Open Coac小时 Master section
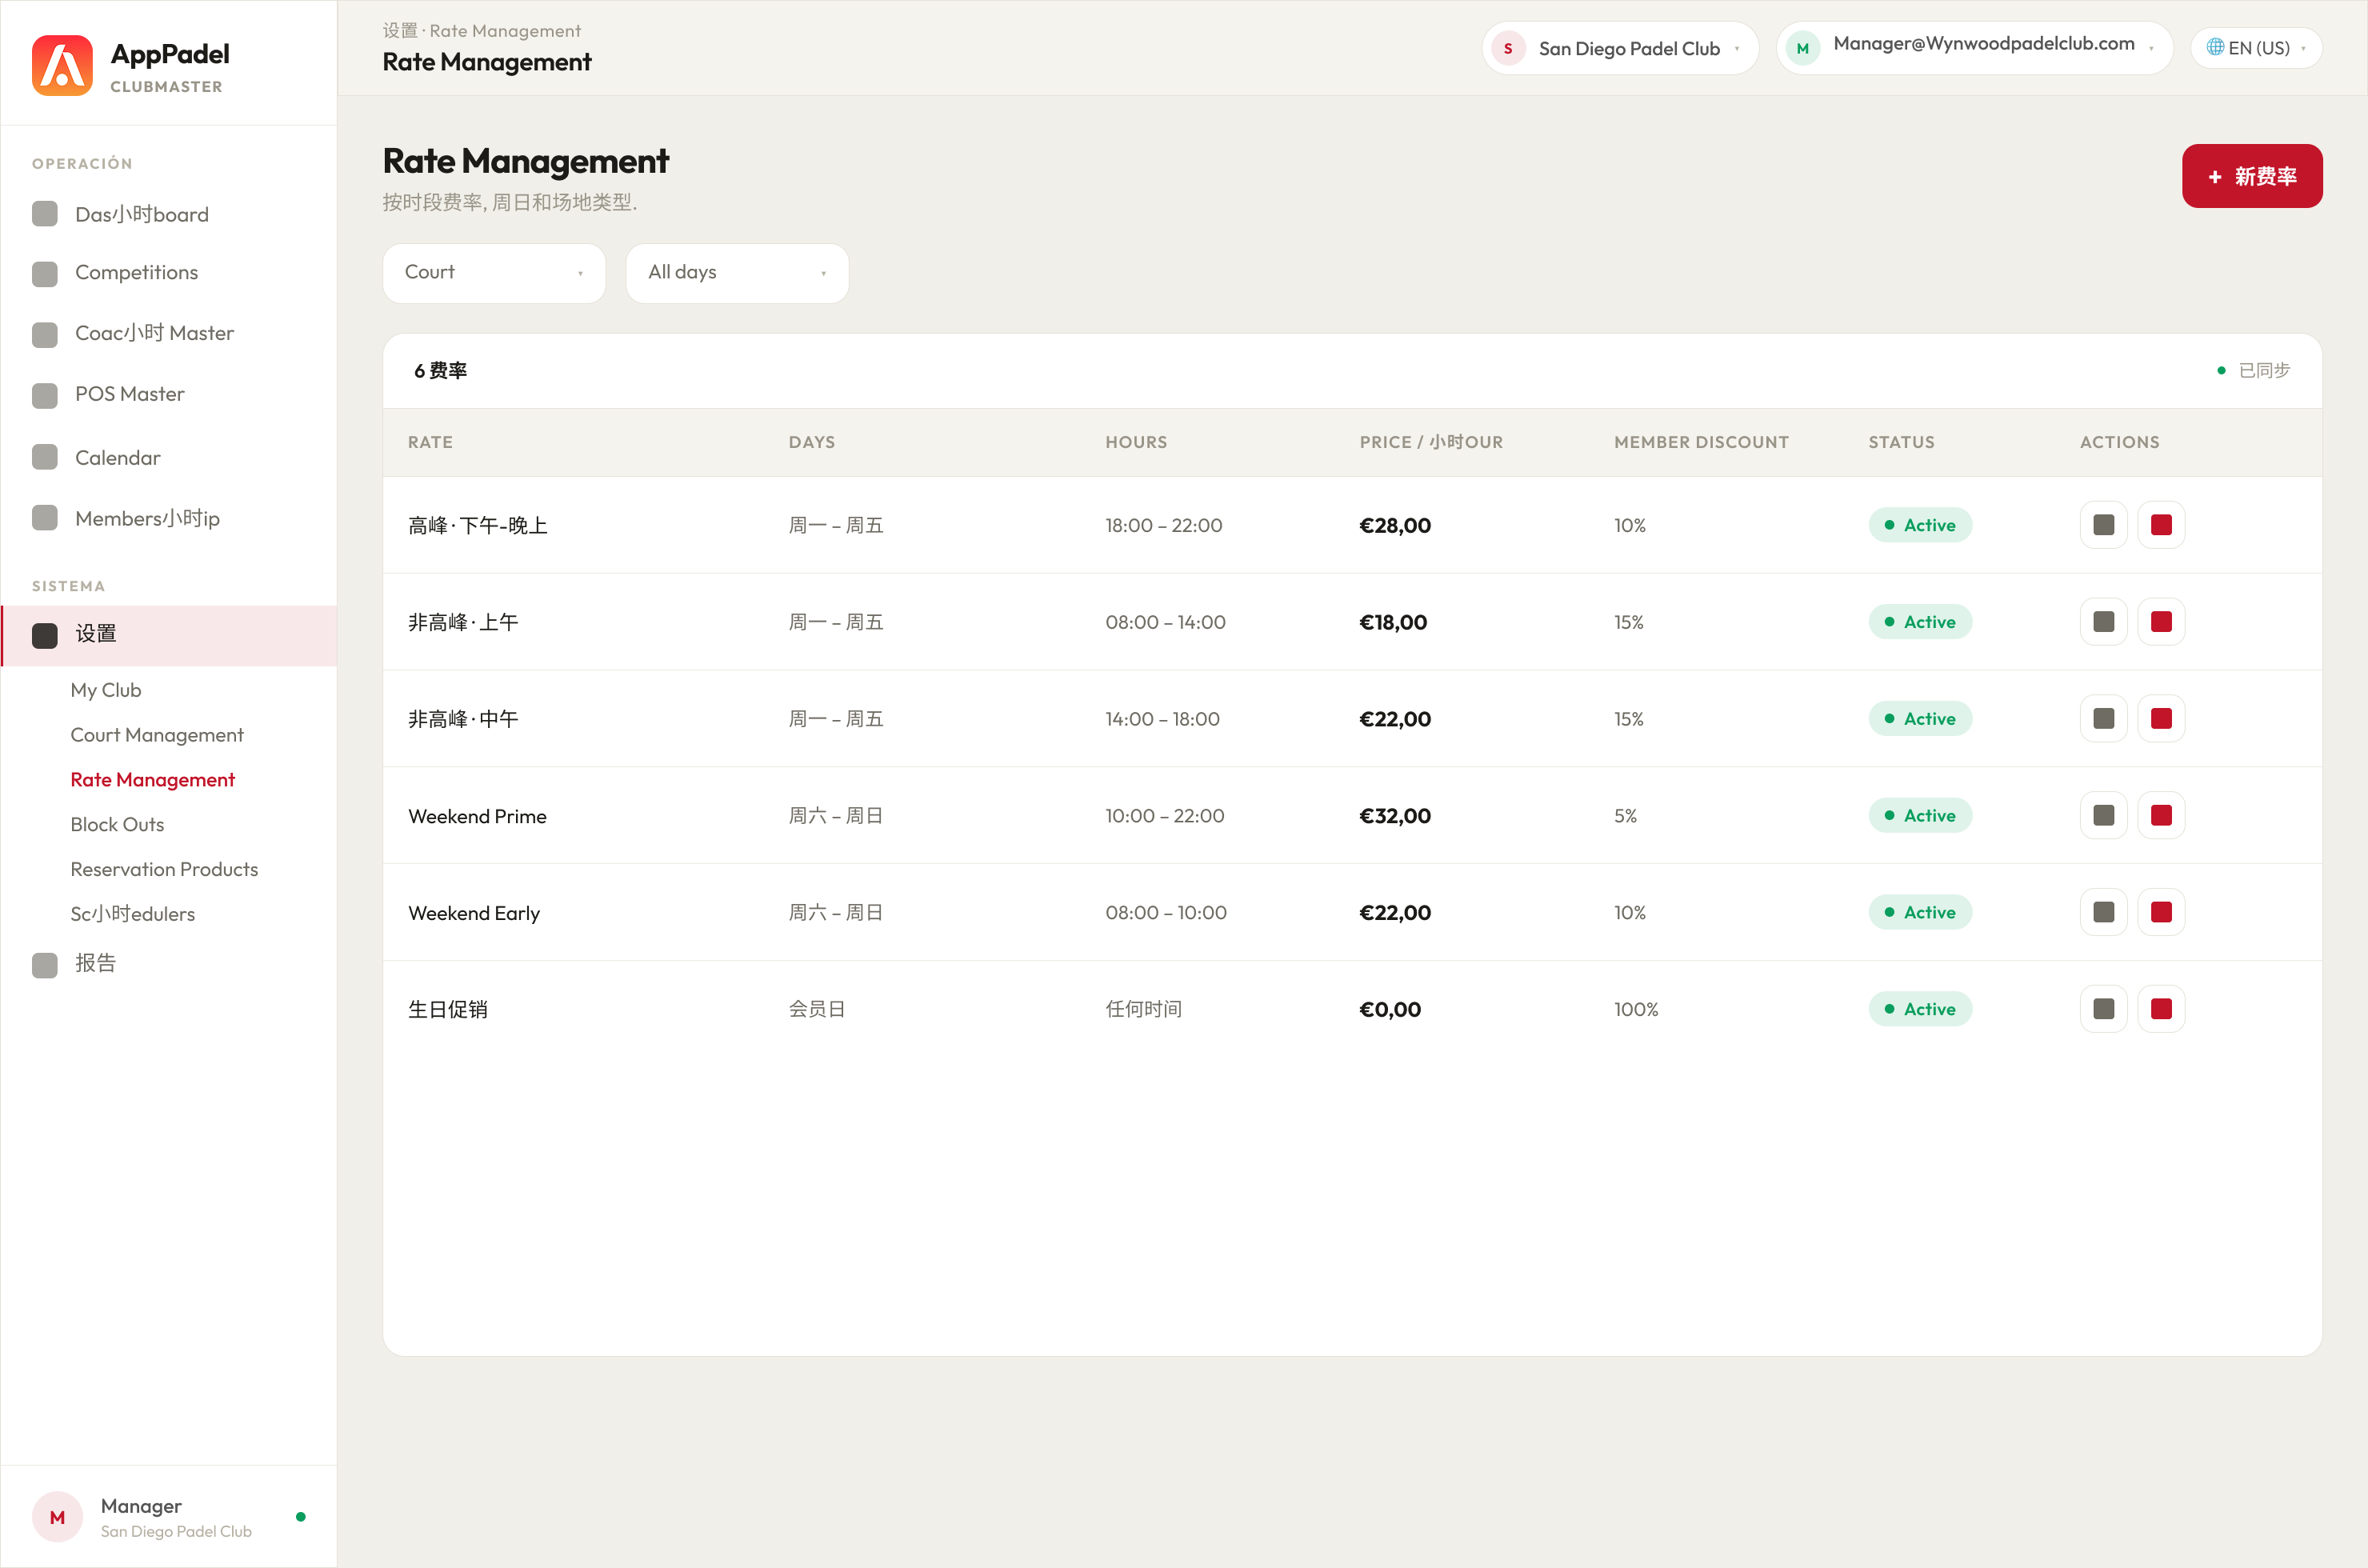Image resolution: width=2368 pixels, height=1568 pixels. click(169, 334)
